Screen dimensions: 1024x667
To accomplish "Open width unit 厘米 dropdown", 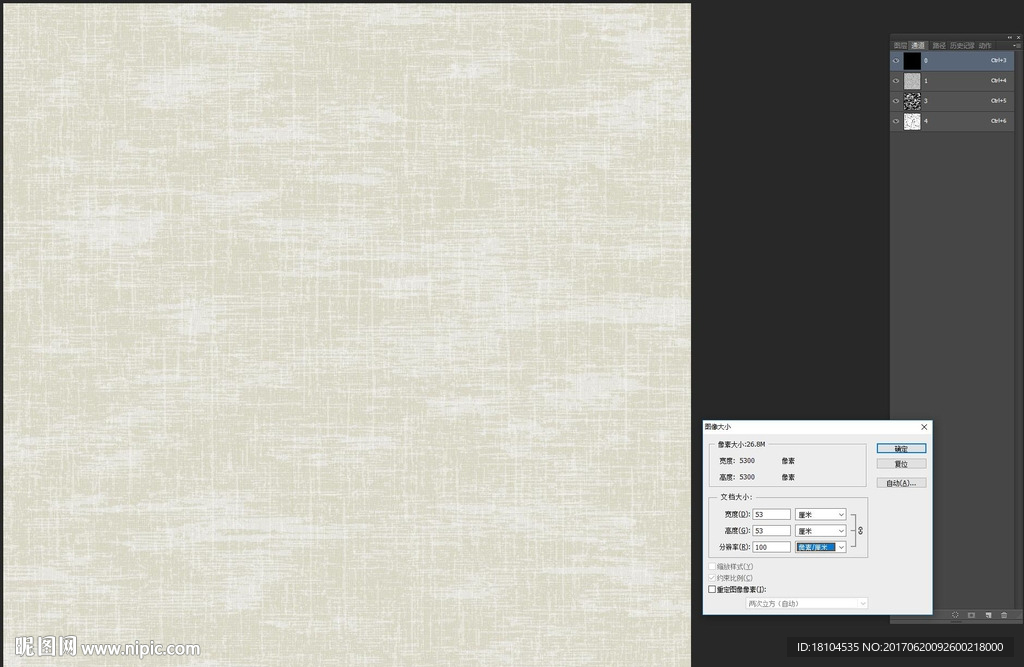I will point(821,515).
